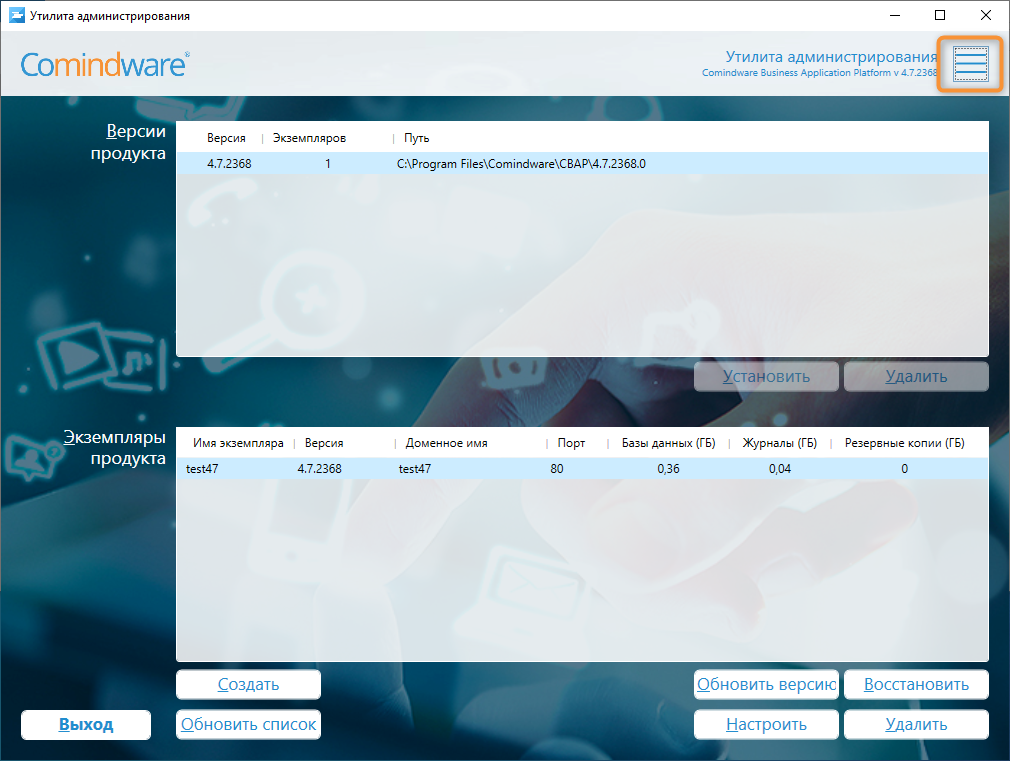Click domain name test47 cell
The image size is (1010, 761).
click(x=414, y=468)
